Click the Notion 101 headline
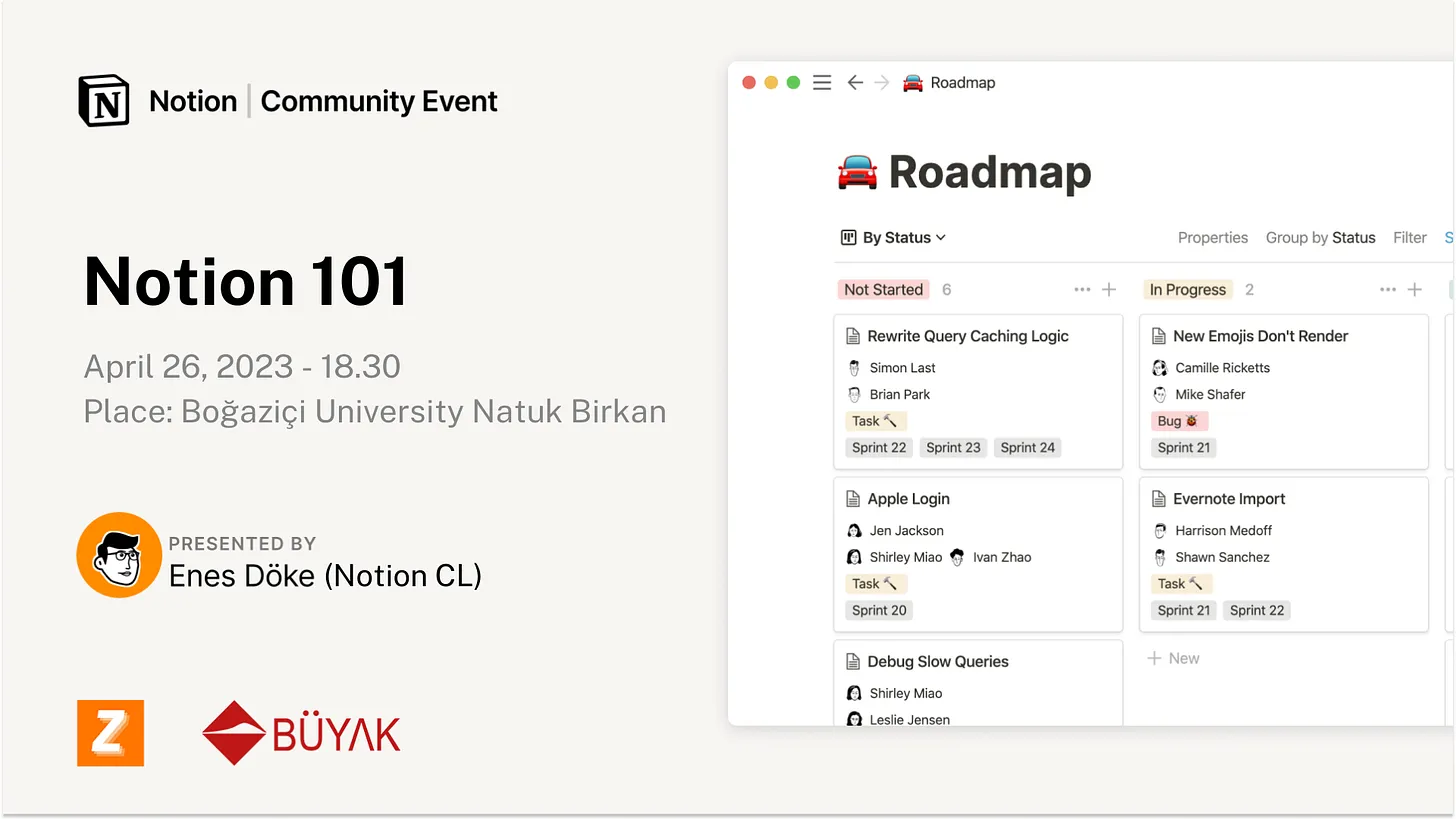1456x819 pixels. pyautogui.click(x=246, y=281)
